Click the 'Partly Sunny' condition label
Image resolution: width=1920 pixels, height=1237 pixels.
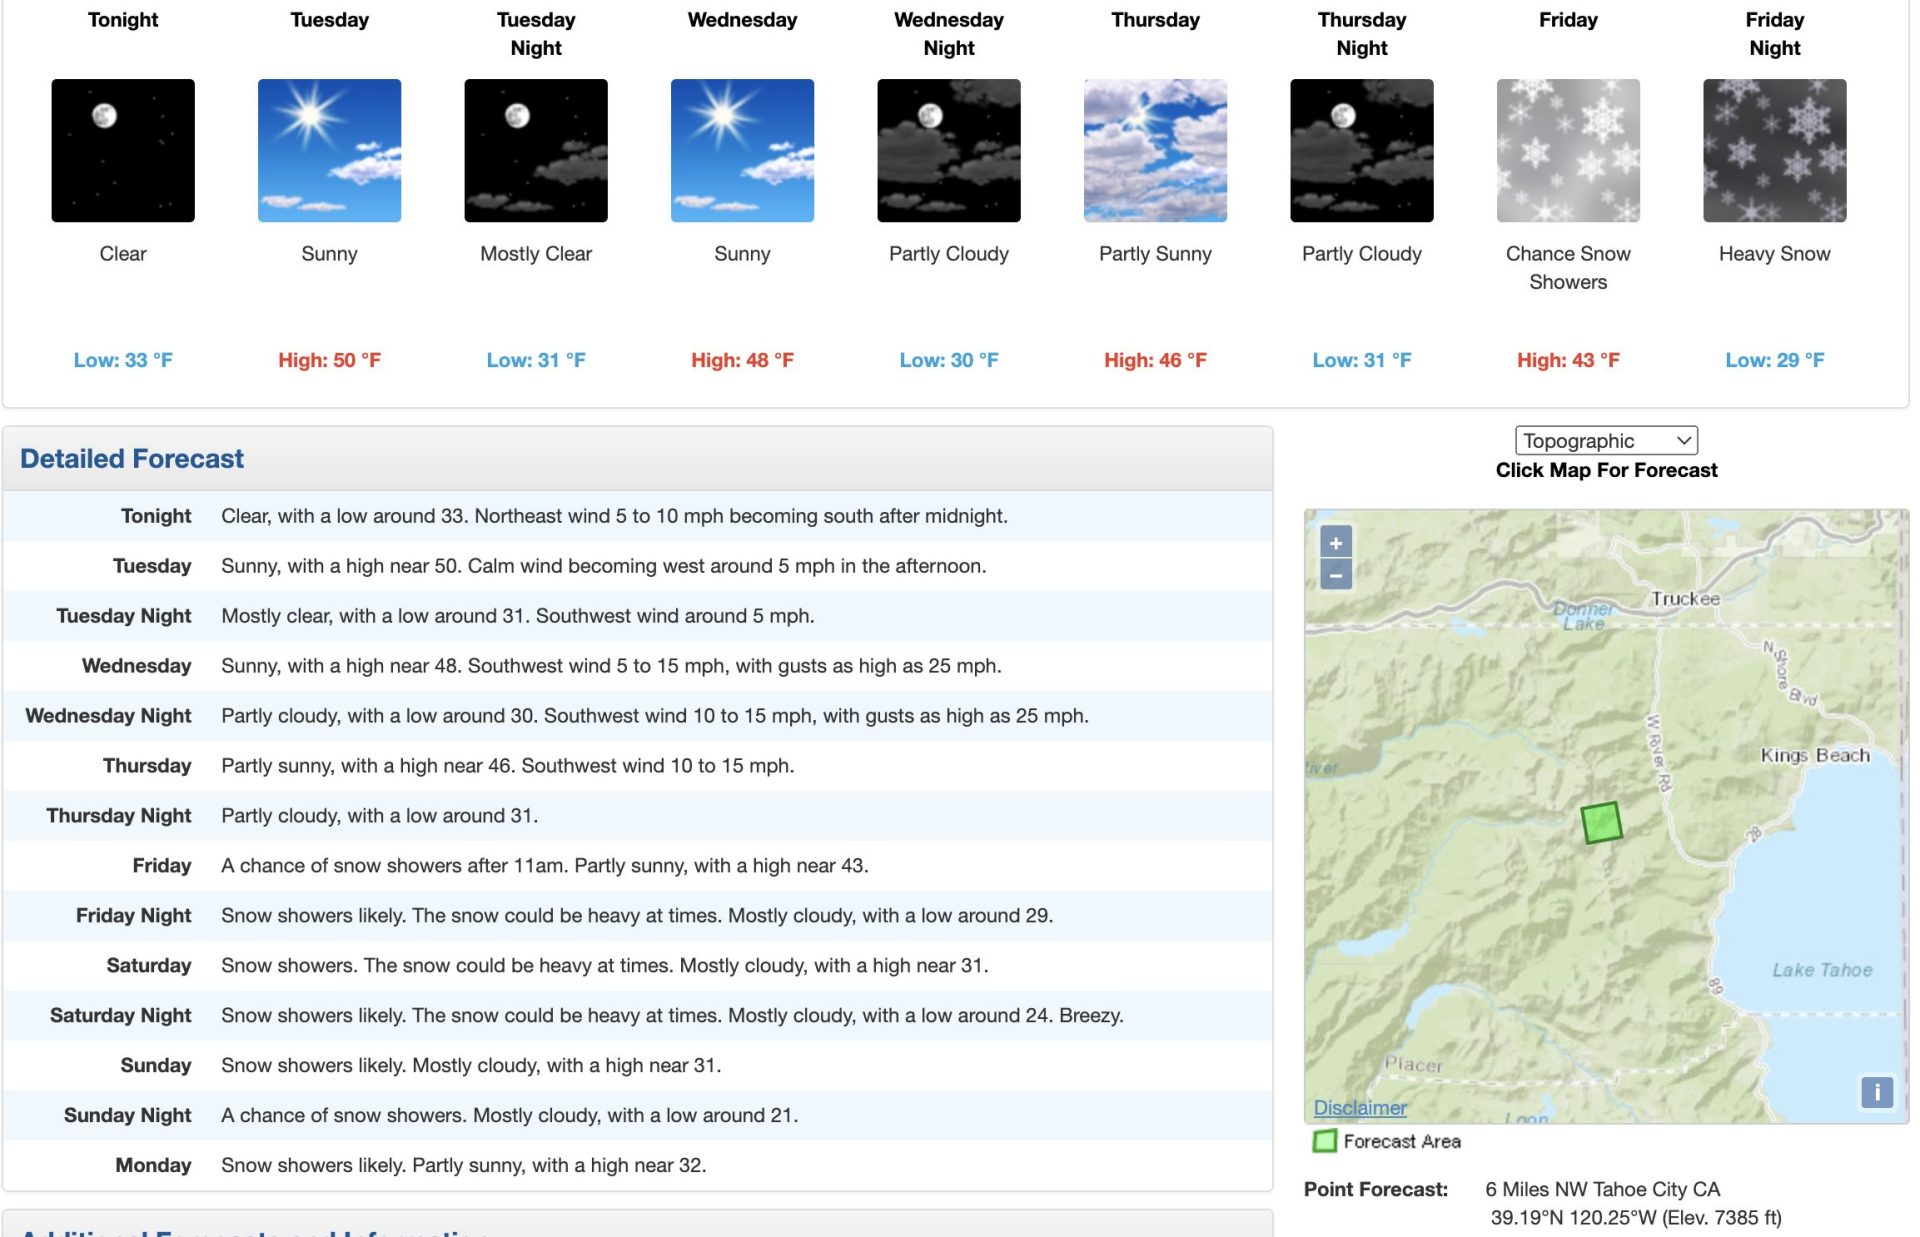[x=1155, y=254]
